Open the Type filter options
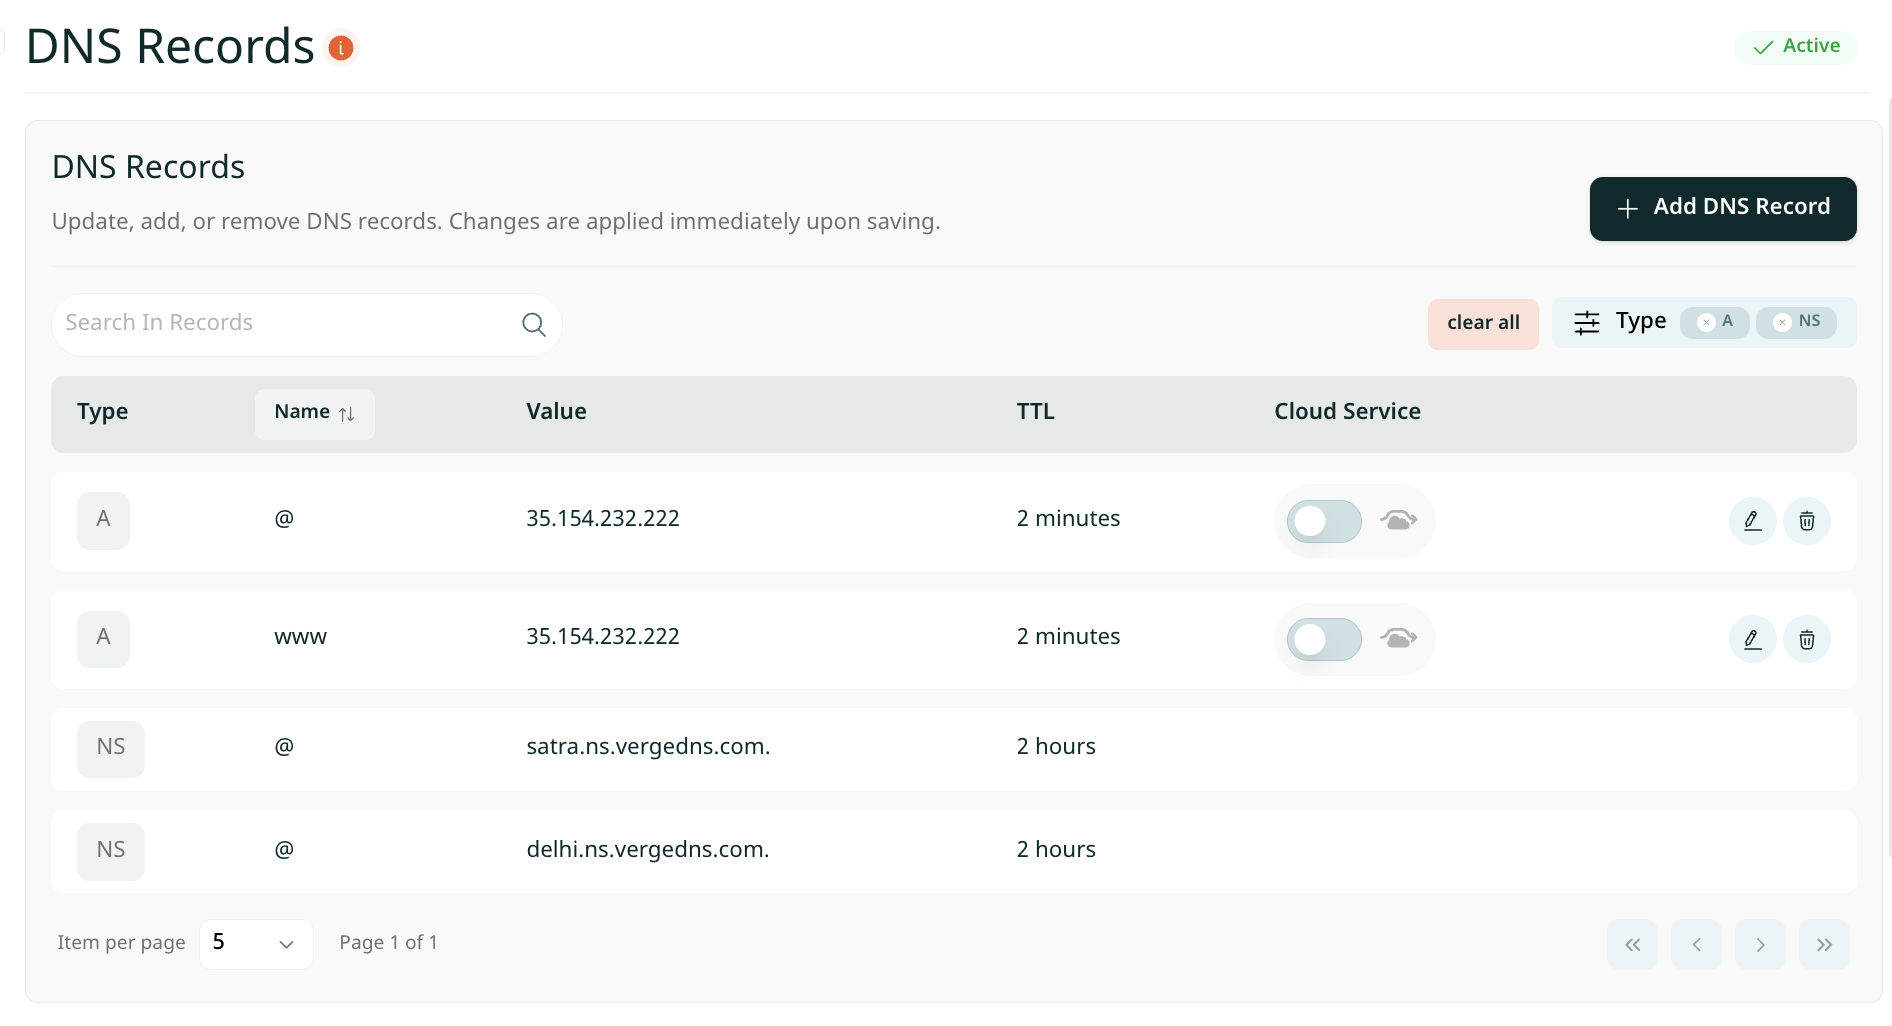The height and width of the screenshot is (1026, 1892). tap(1619, 322)
